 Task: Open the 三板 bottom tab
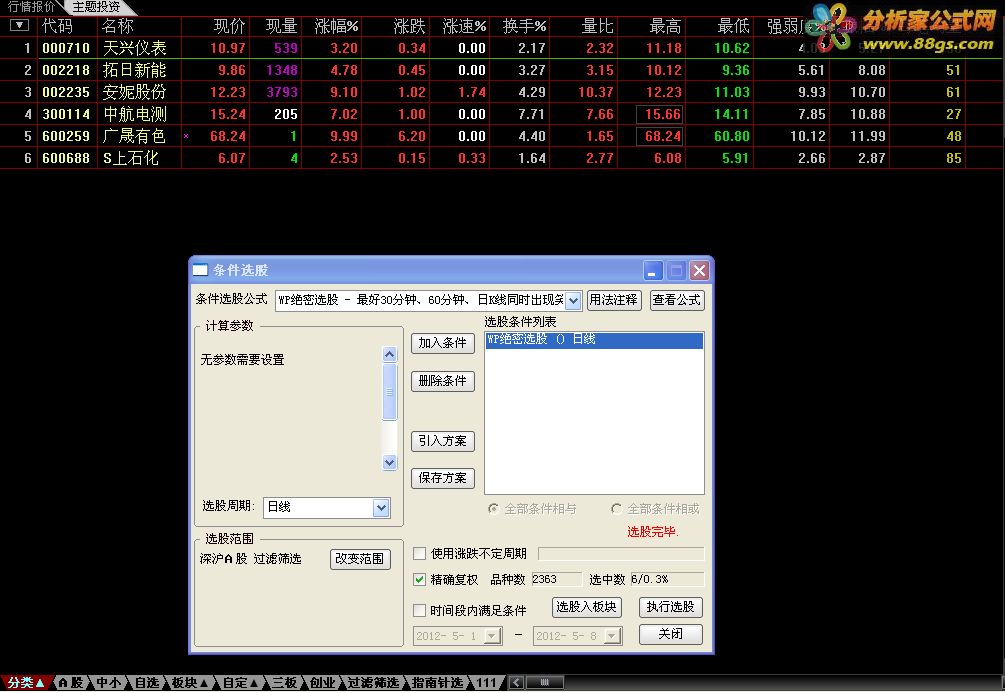click(285, 683)
